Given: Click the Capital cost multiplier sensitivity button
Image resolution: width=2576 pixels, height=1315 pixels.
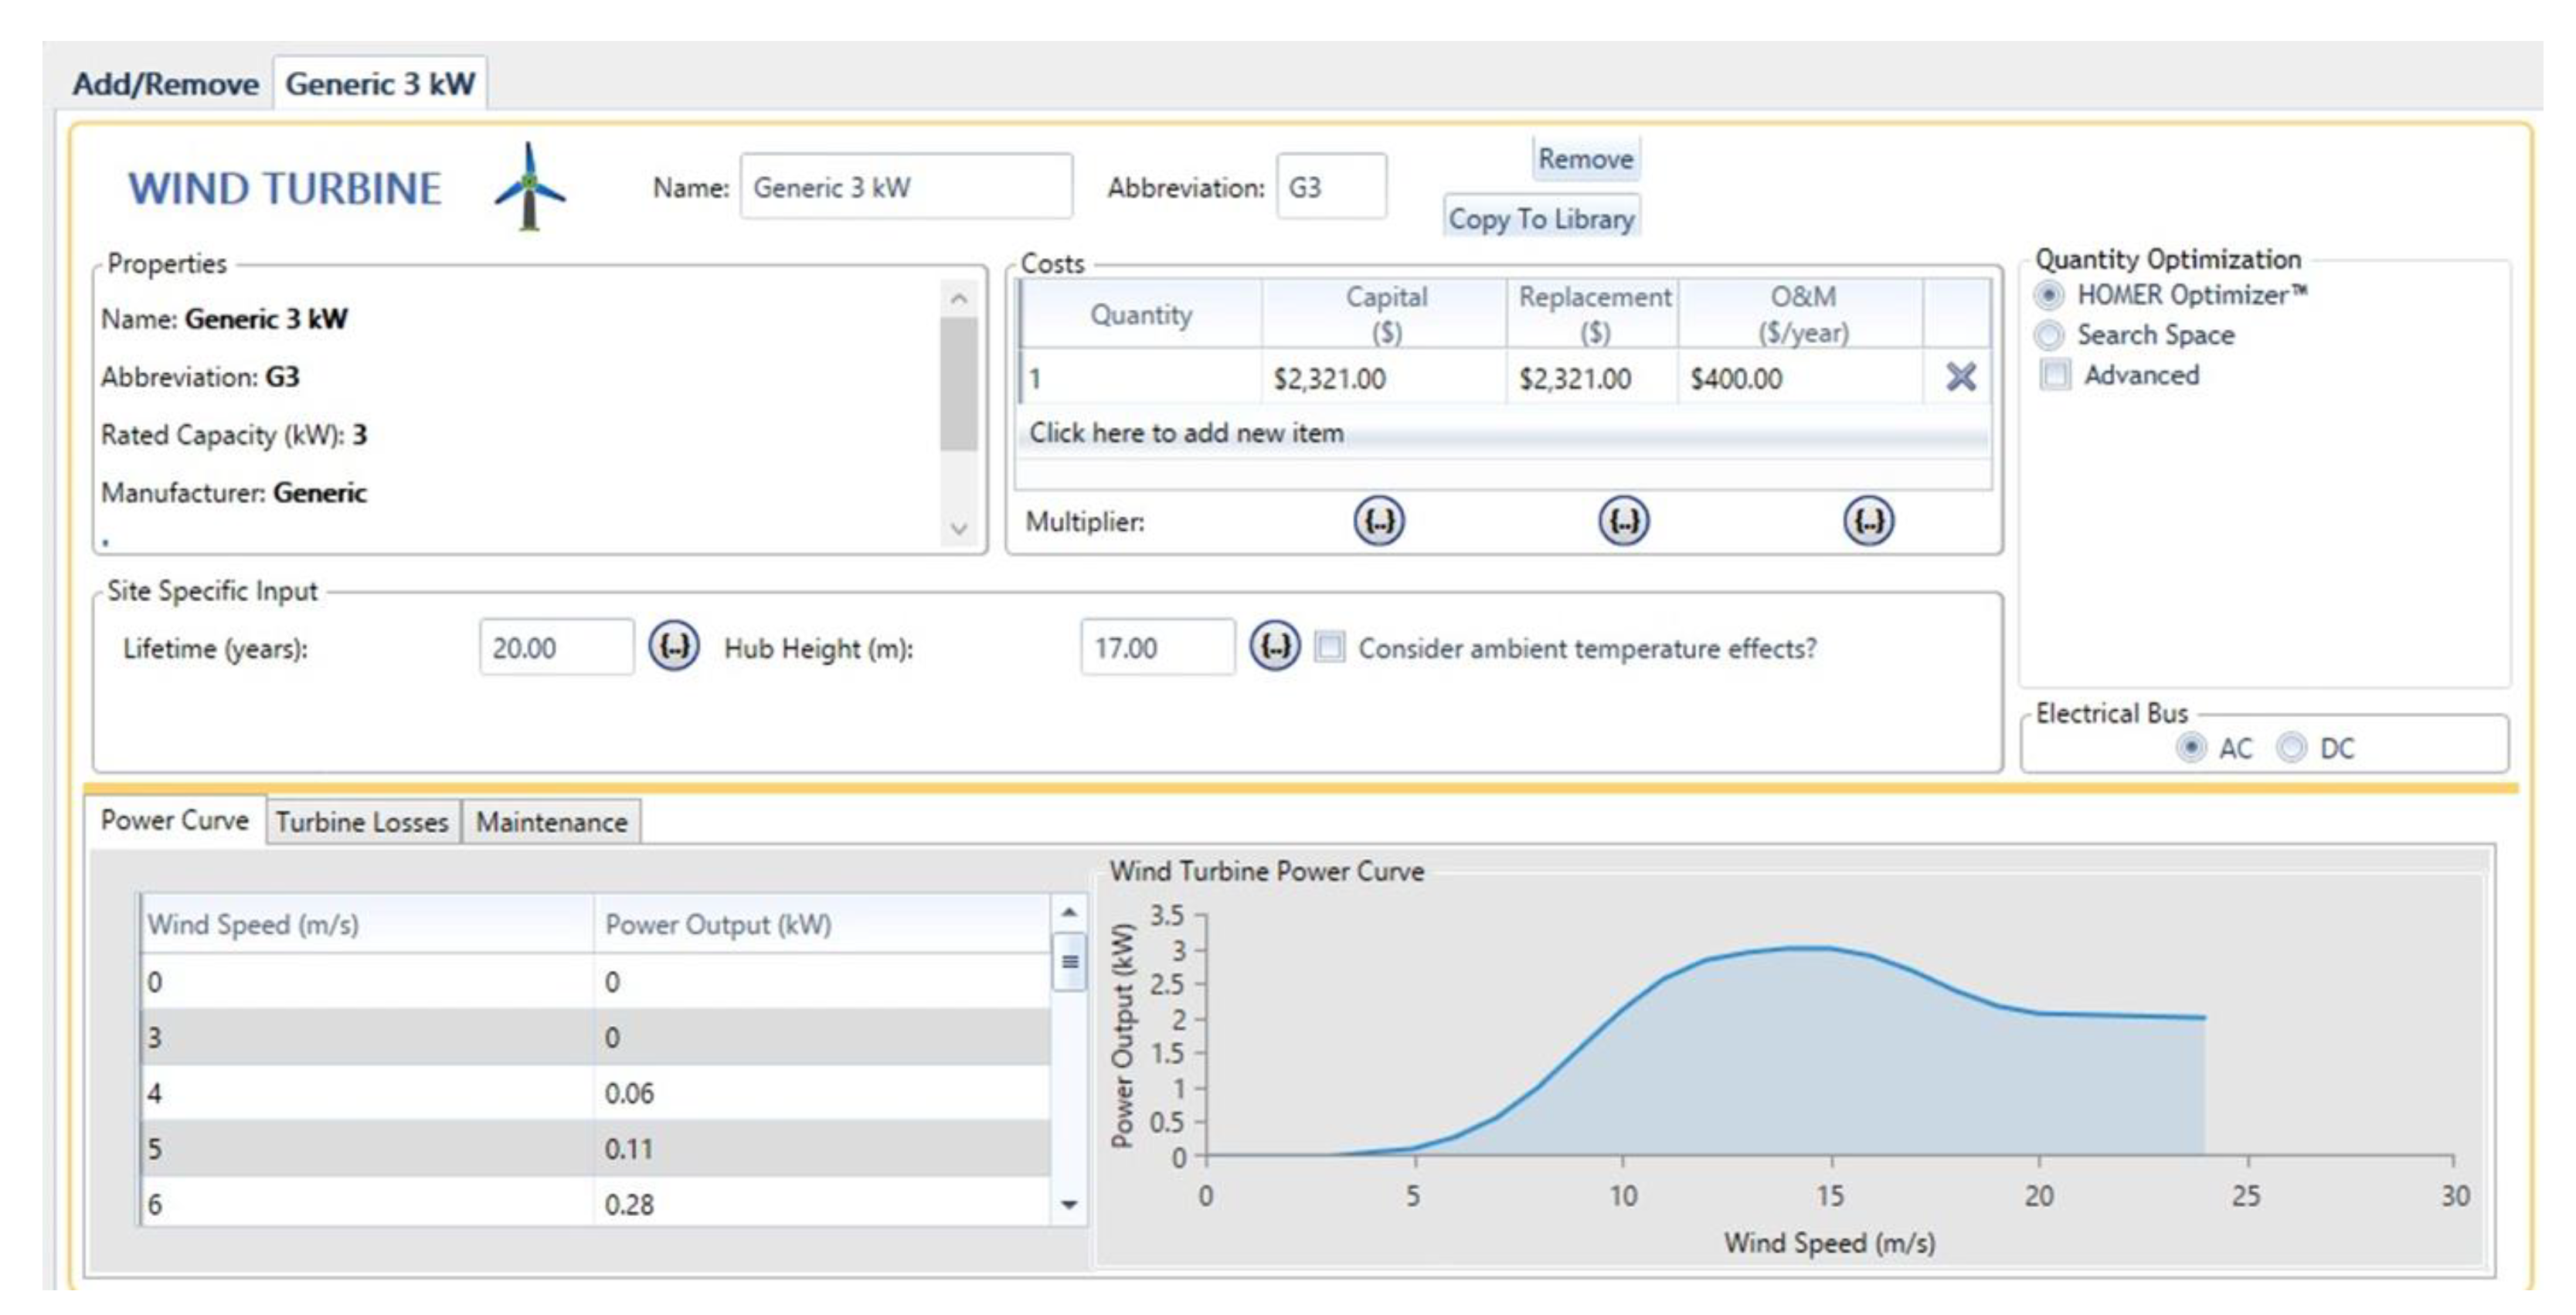Looking at the screenshot, I should (1379, 521).
